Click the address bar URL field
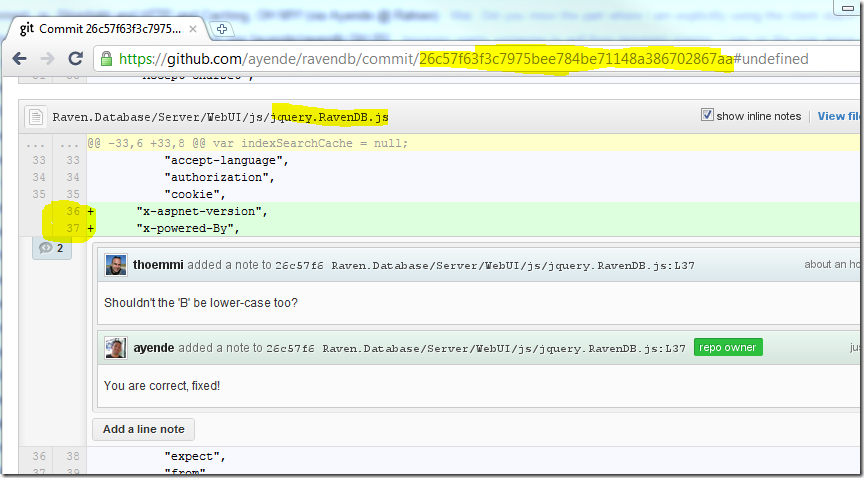The height and width of the screenshot is (478, 864). pyautogui.click(x=478, y=59)
